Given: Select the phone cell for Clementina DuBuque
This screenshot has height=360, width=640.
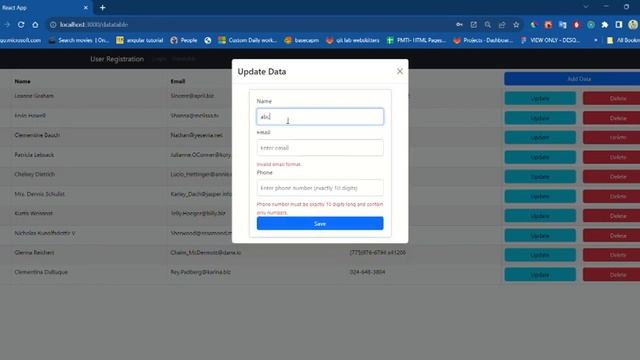Looking at the screenshot, I should pyautogui.click(x=367, y=272).
